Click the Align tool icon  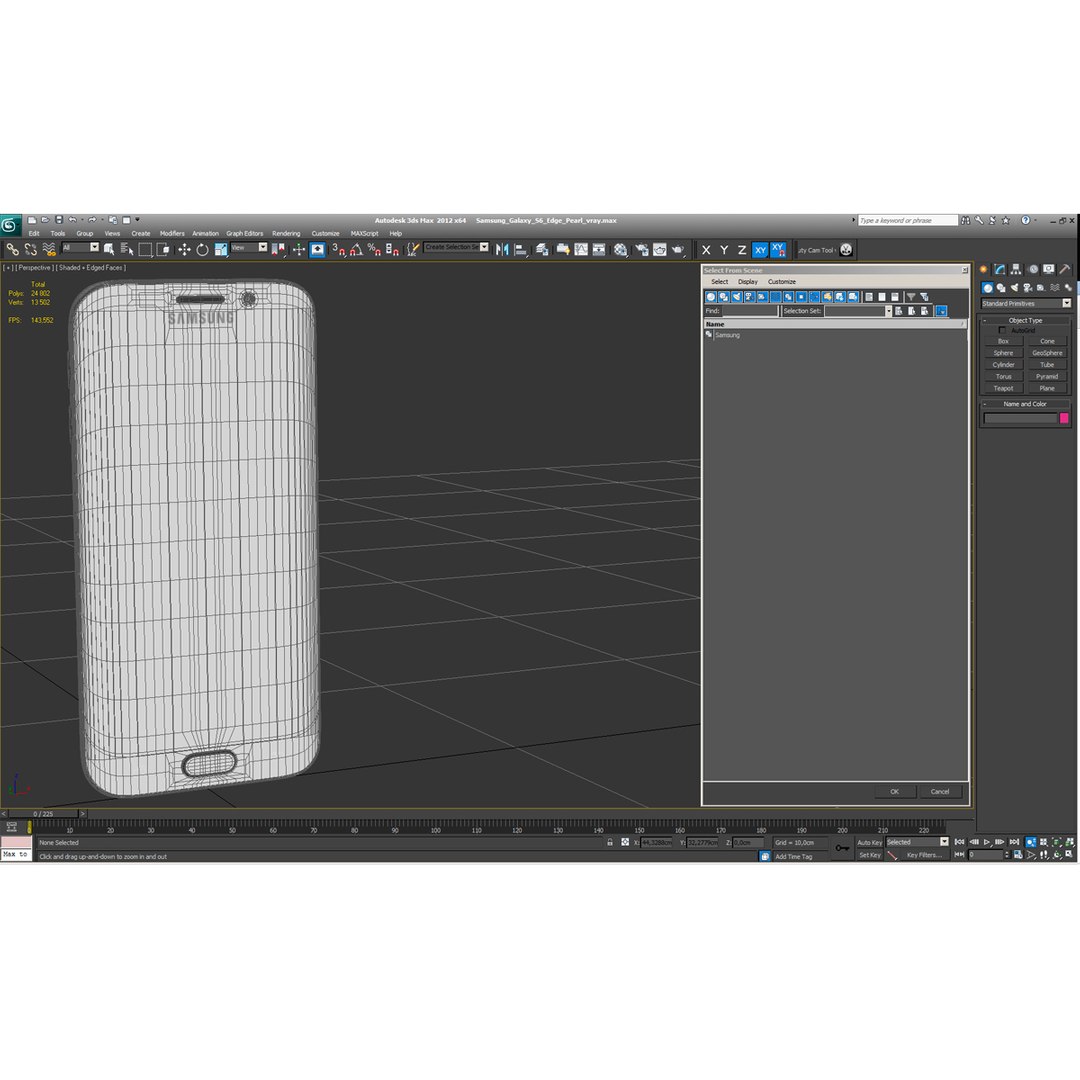521,249
